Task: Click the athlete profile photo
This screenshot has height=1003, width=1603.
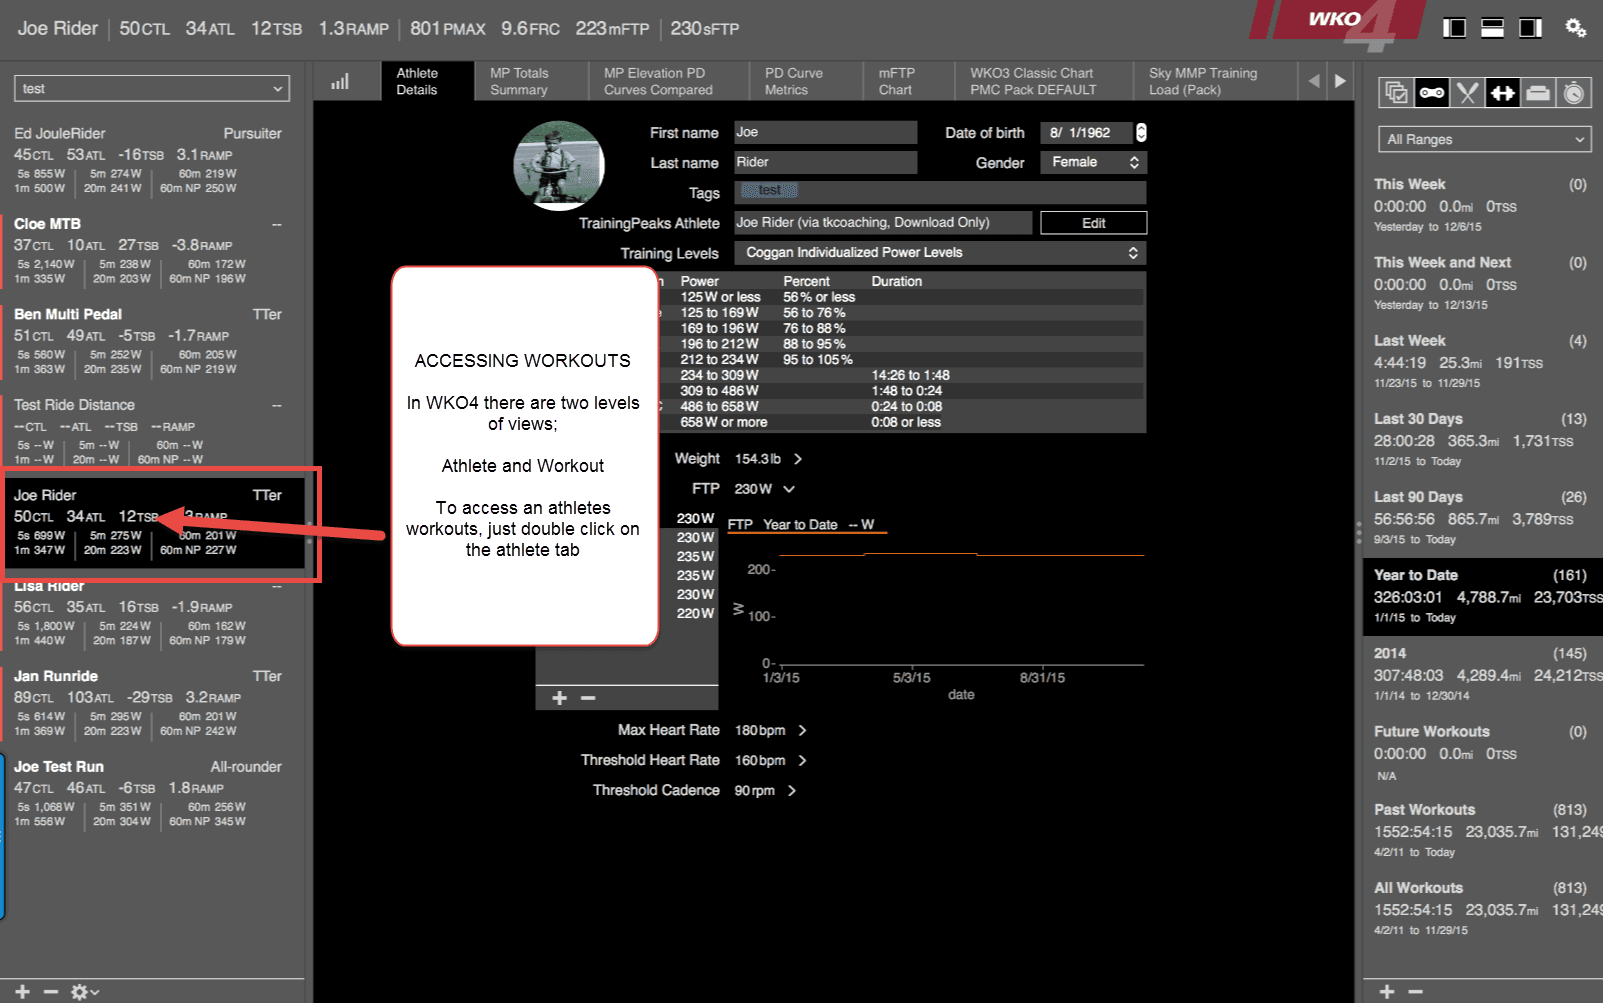Action: point(559,166)
